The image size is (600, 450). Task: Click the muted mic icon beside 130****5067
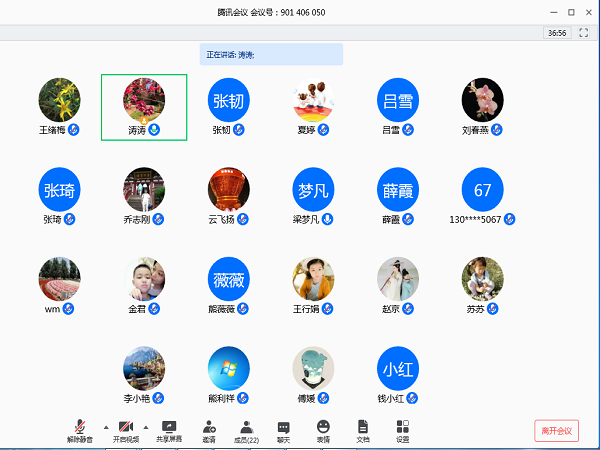pyautogui.click(x=509, y=219)
